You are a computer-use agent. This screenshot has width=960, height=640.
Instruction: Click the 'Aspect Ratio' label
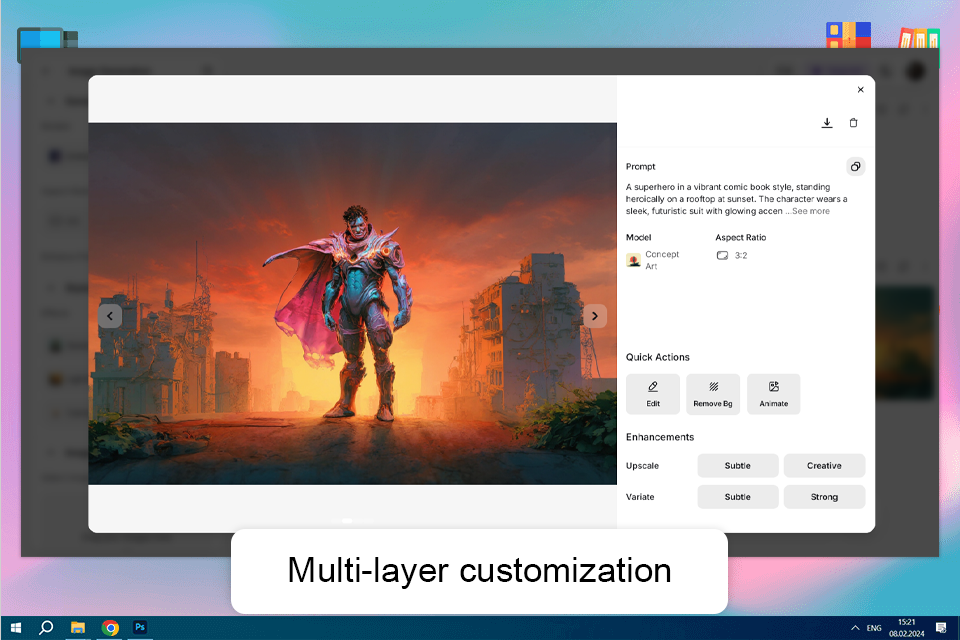[741, 237]
